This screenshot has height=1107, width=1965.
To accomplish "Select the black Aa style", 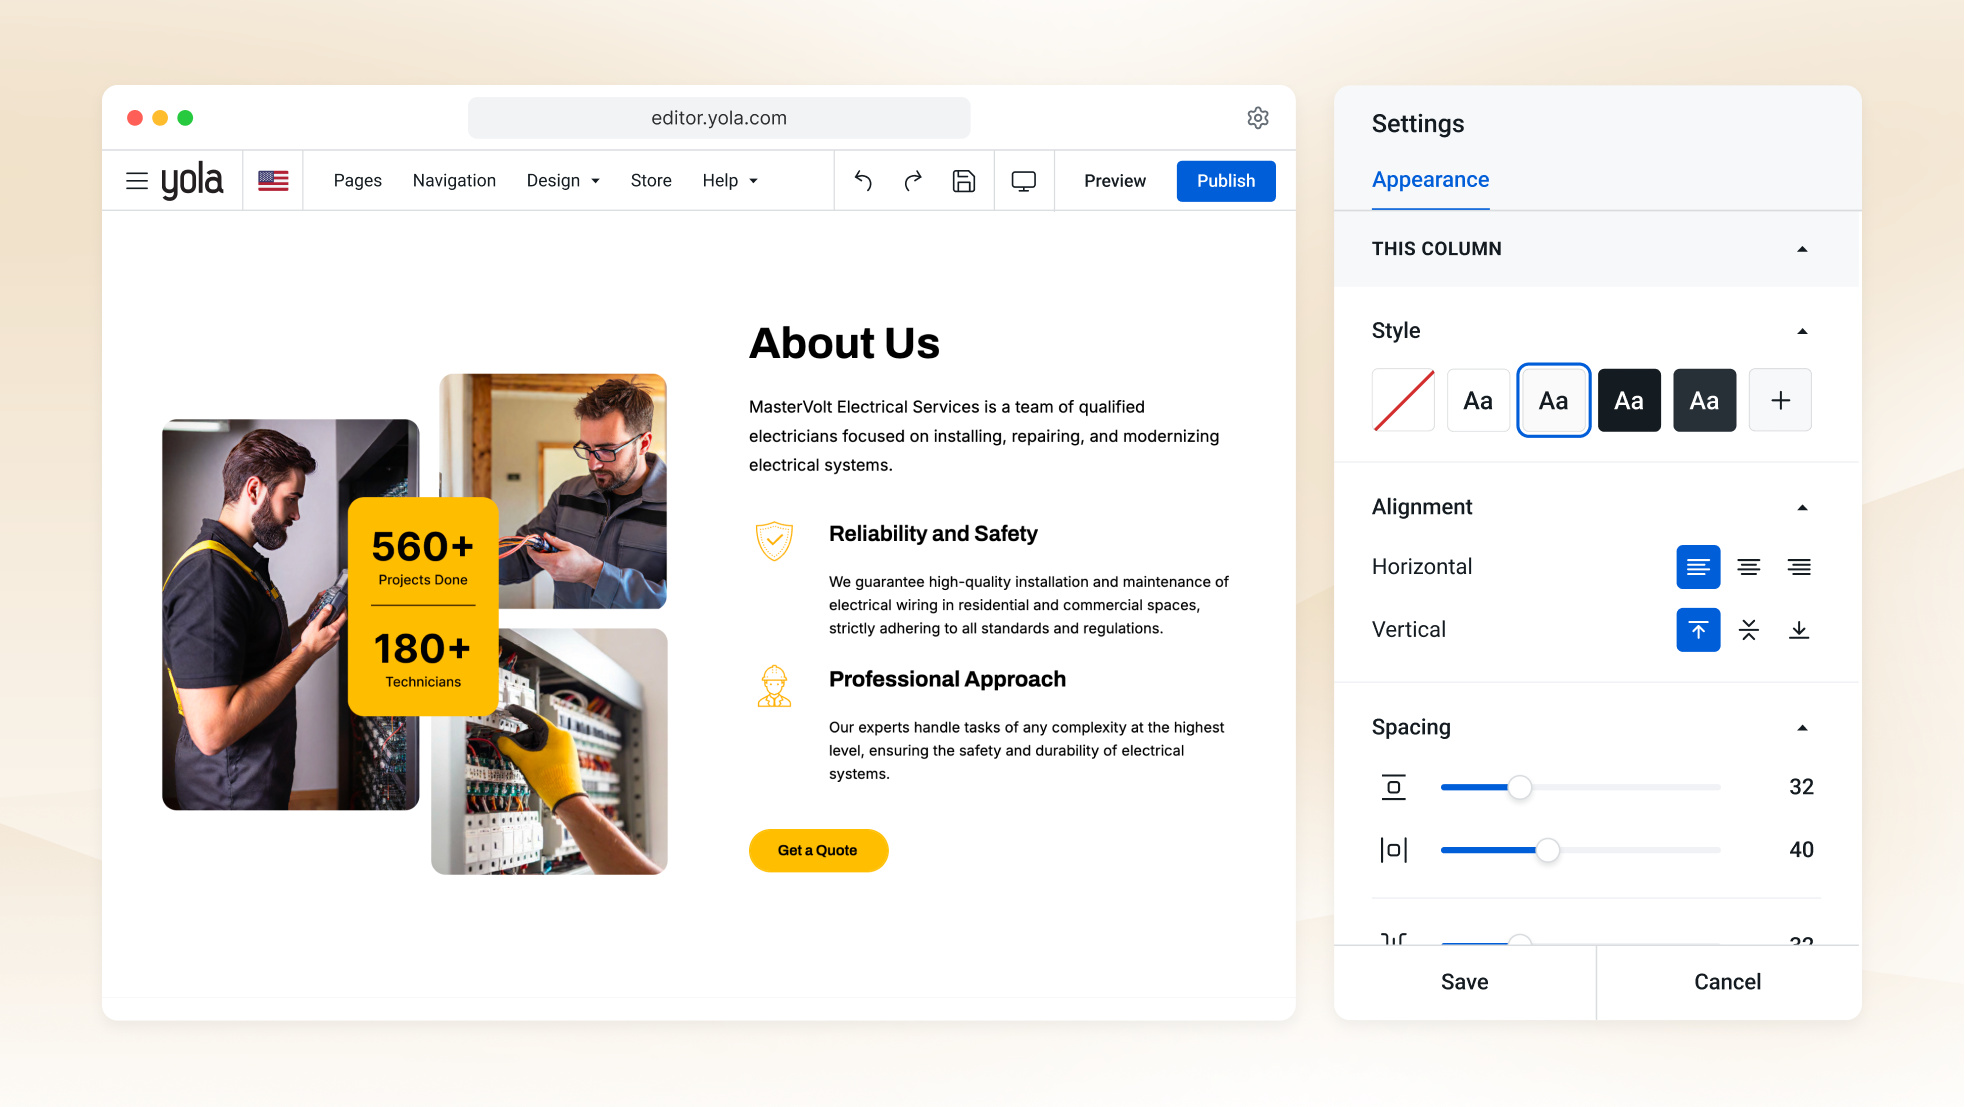I will tap(1629, 400).
